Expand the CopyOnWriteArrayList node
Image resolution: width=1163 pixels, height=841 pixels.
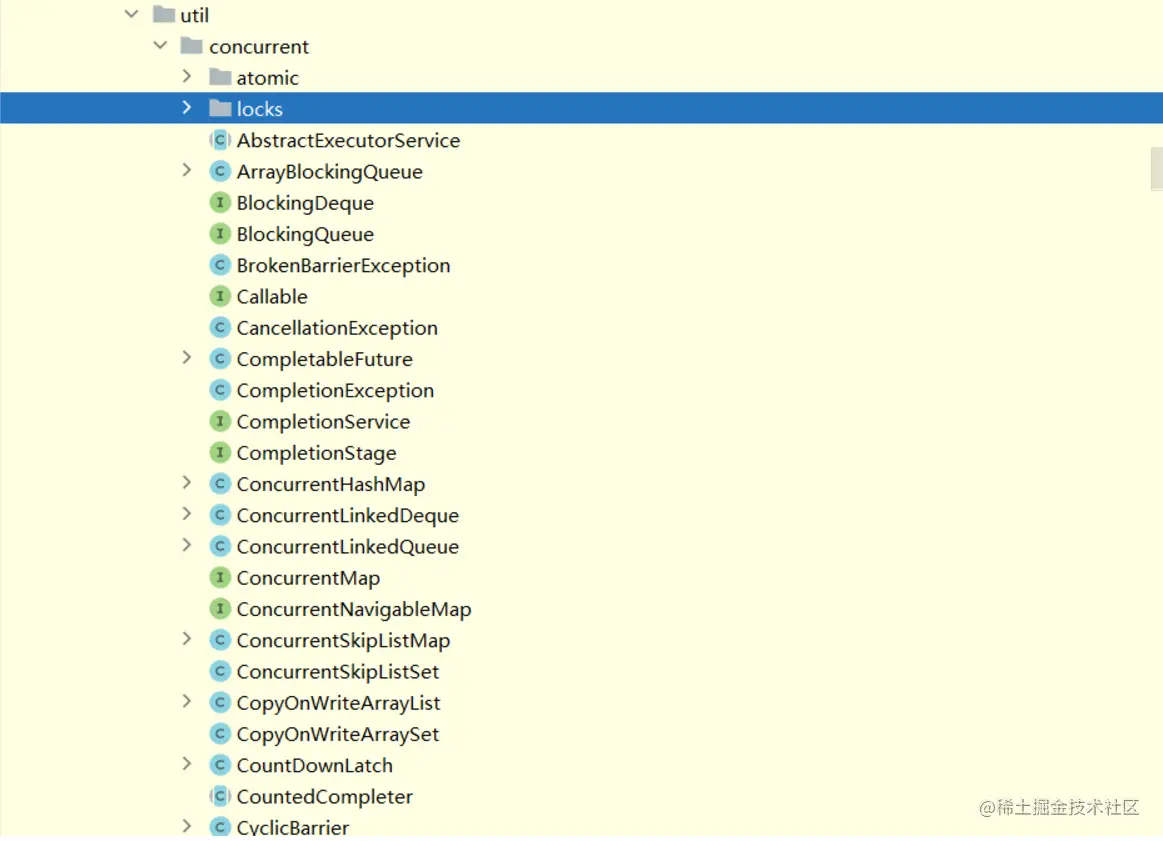point(187,702)
